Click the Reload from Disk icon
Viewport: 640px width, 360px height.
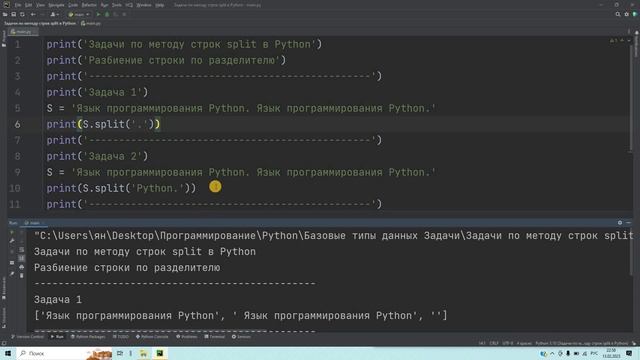[22, 14]
